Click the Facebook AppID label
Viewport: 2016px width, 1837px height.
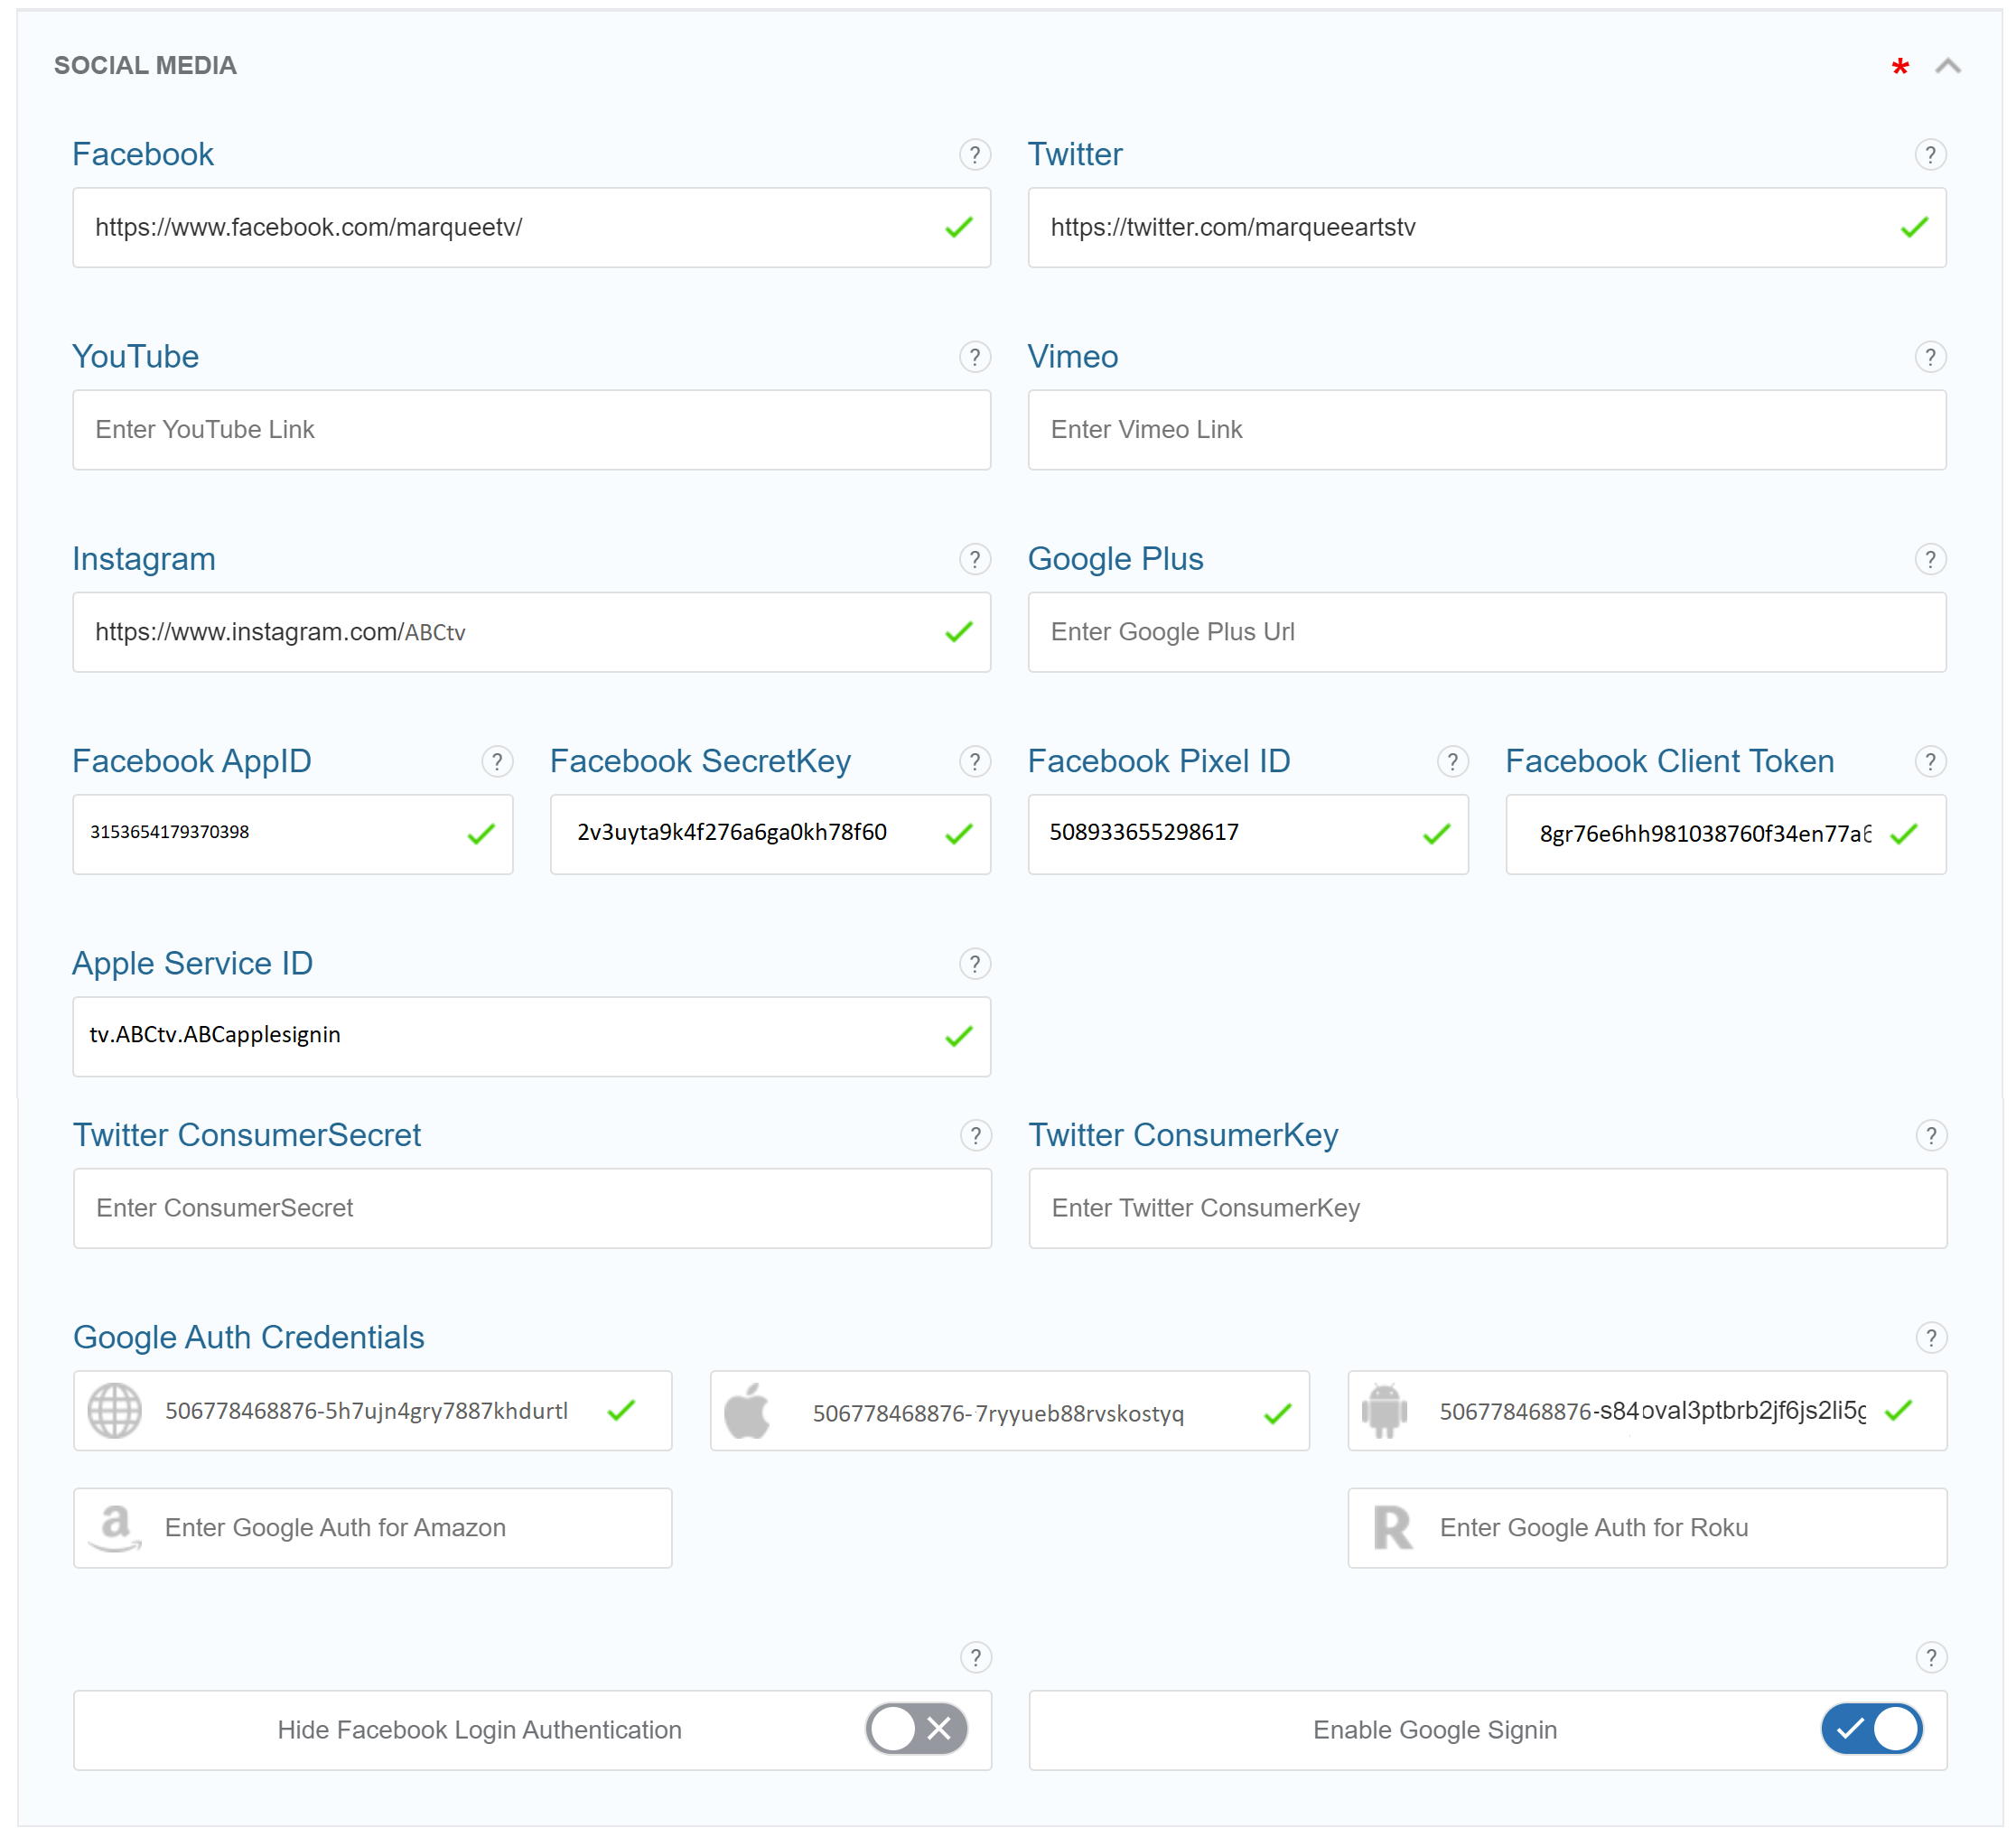click(x=192, y=762)
